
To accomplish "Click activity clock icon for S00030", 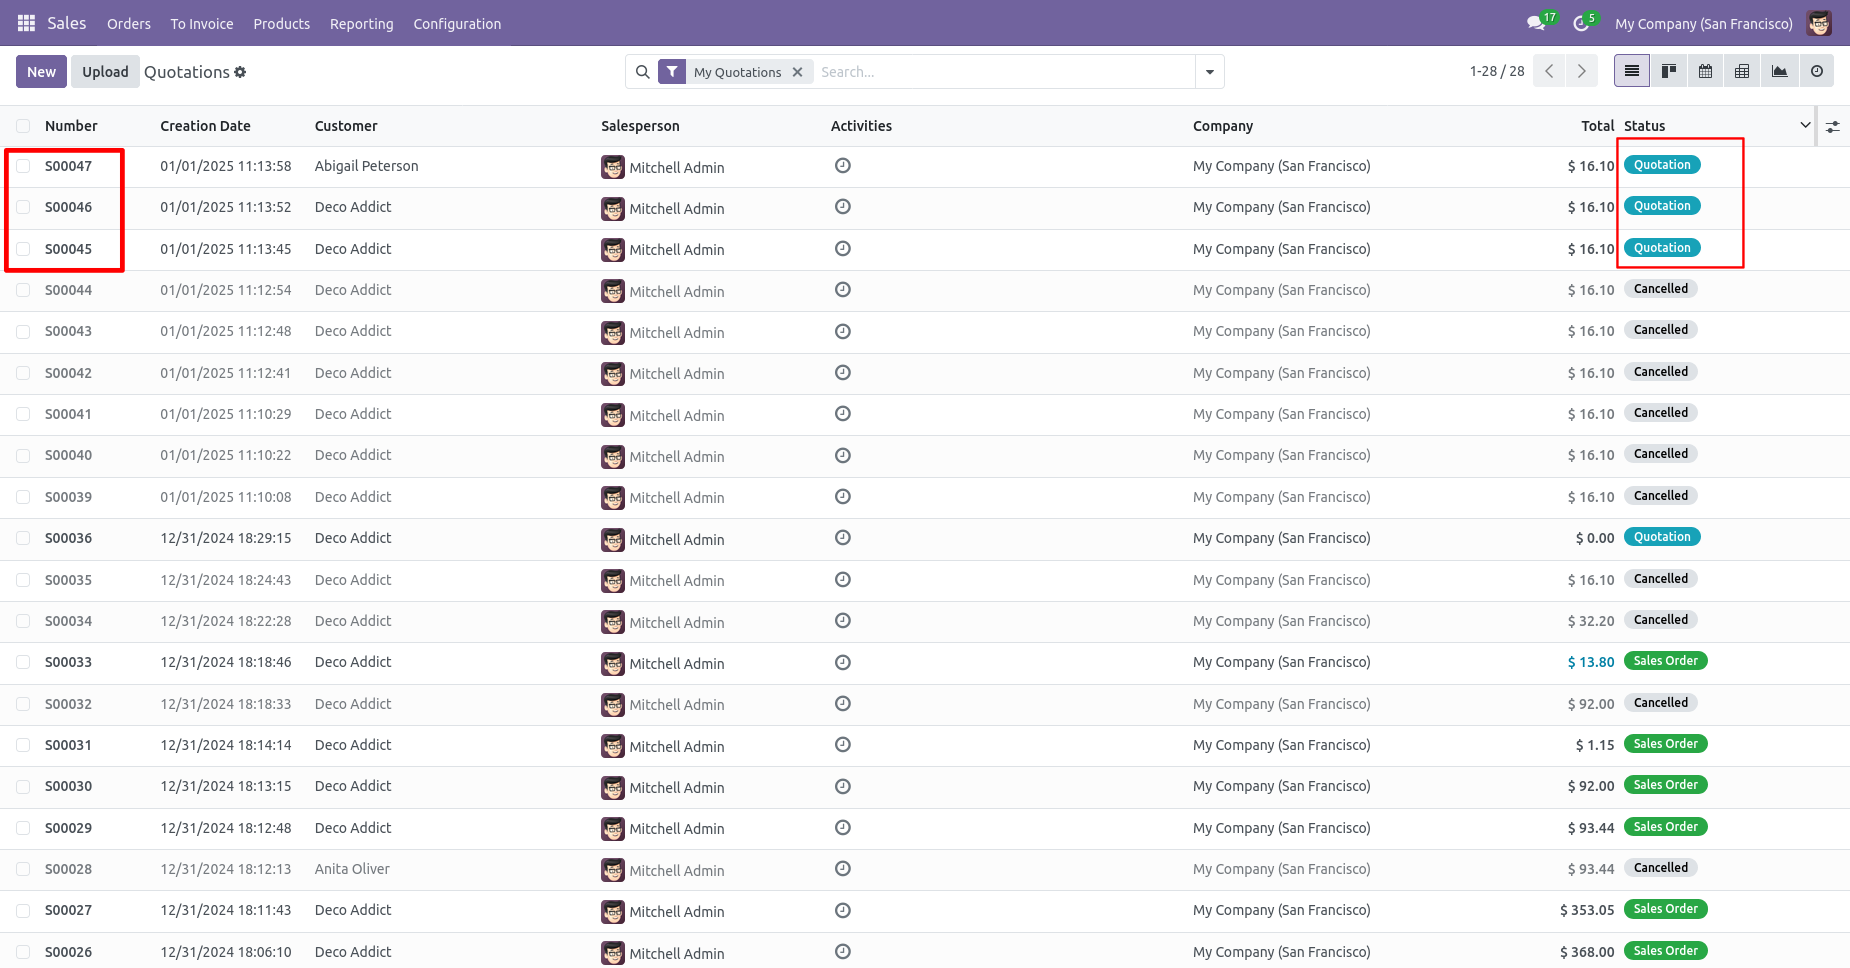I will tap(843, 786).
